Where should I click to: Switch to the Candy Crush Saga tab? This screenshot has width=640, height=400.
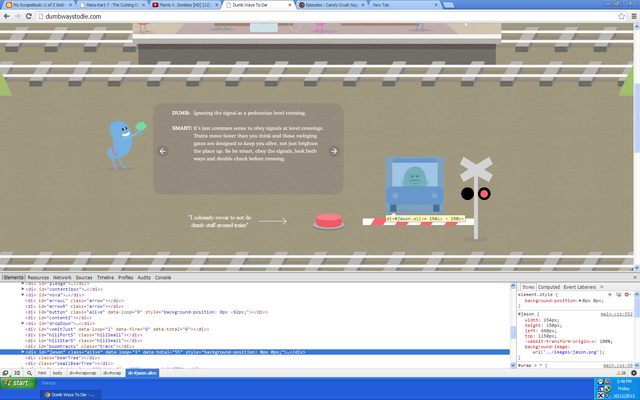[331, 5]
